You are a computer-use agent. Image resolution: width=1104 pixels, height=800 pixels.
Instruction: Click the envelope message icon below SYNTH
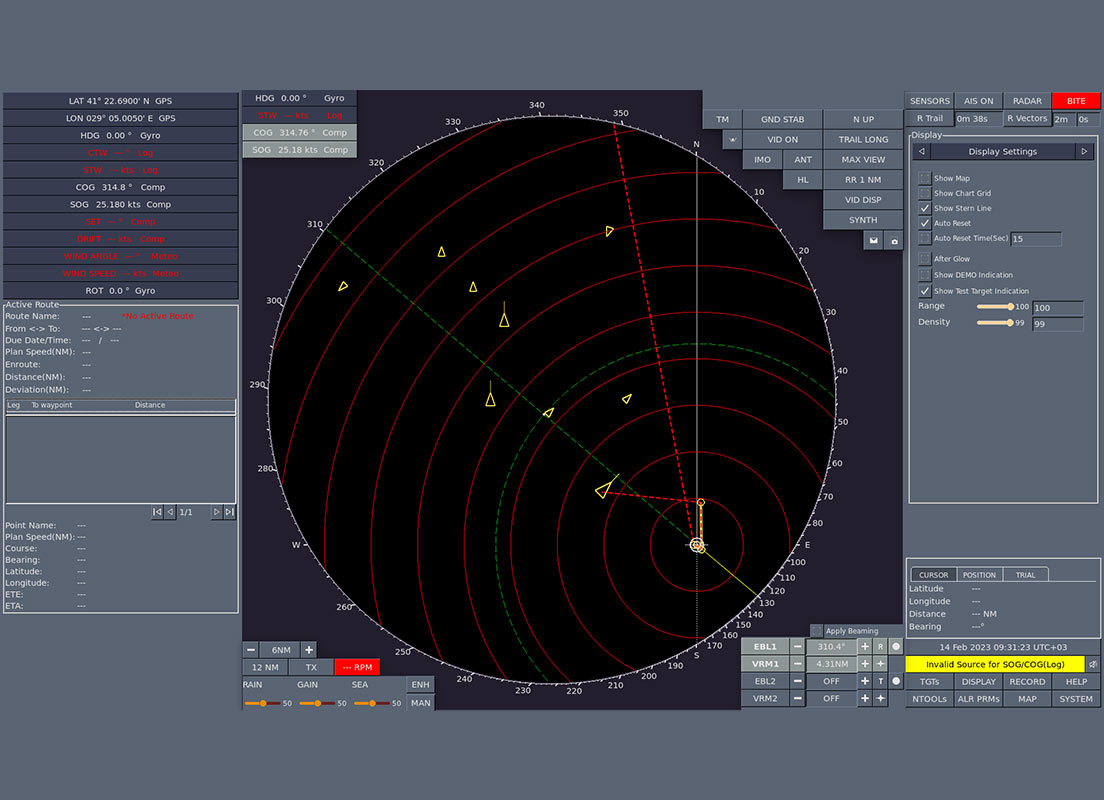click(x=873, y=240)
